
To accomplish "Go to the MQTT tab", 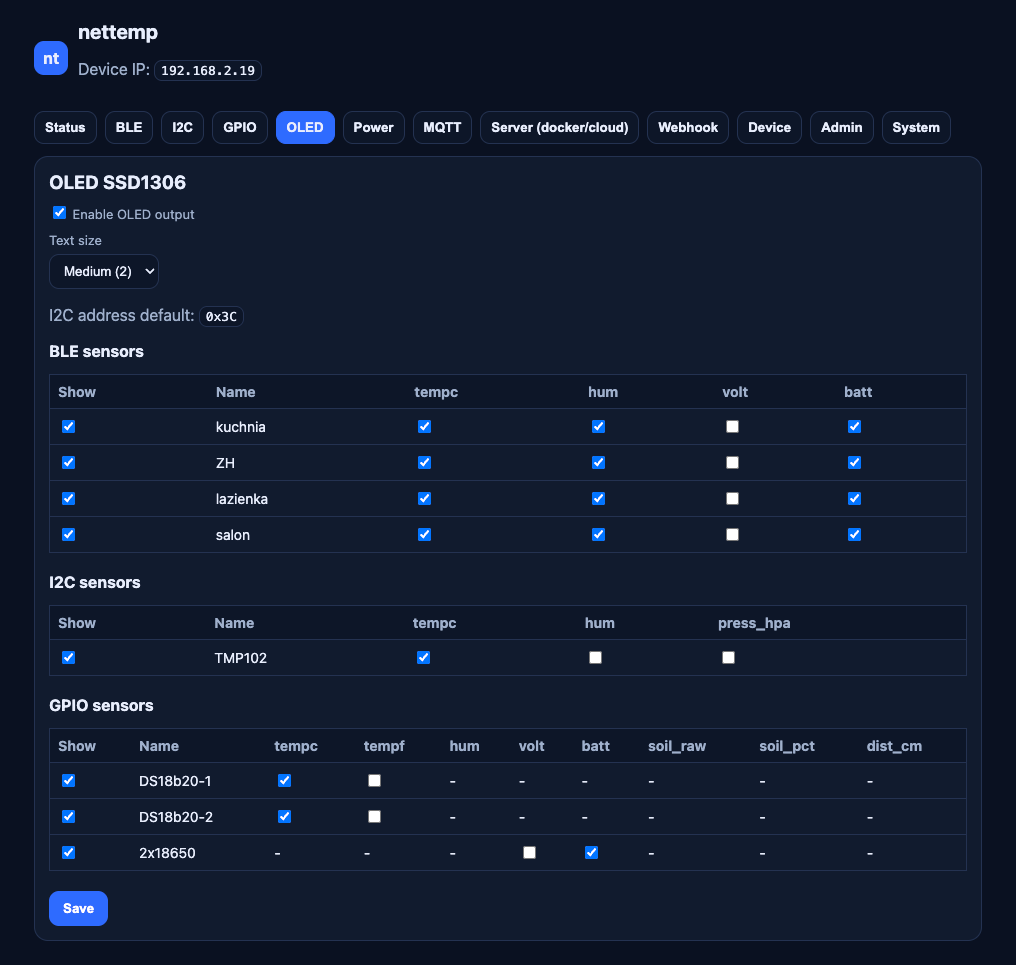I will coord(442,128).
